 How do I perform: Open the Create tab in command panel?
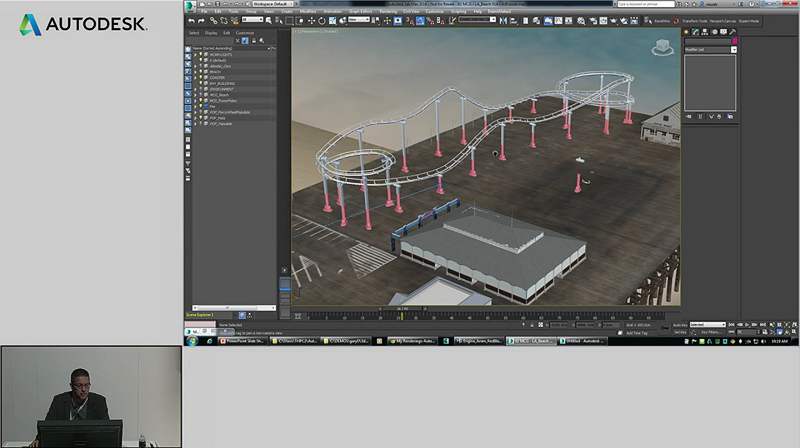pos(688,32)
